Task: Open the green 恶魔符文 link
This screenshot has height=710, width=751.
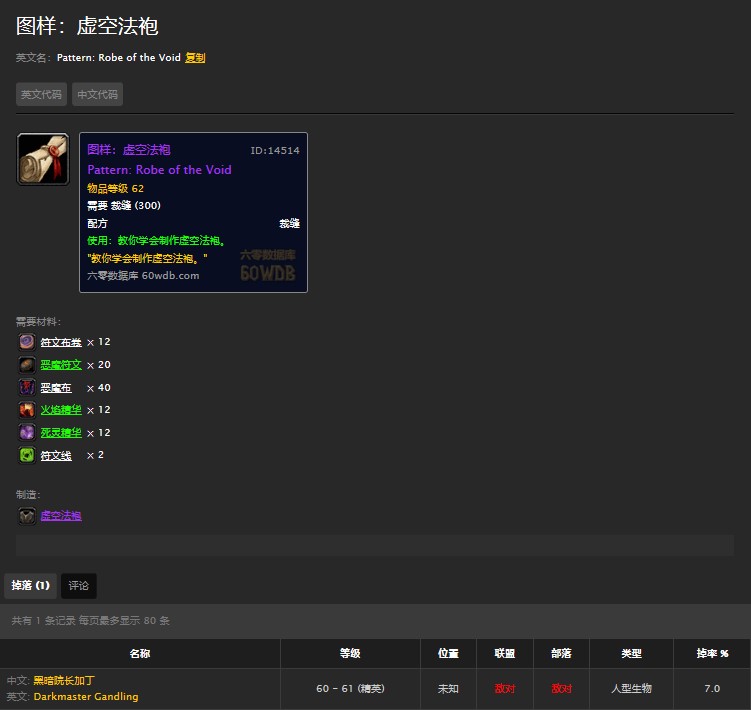Action: 61,365
